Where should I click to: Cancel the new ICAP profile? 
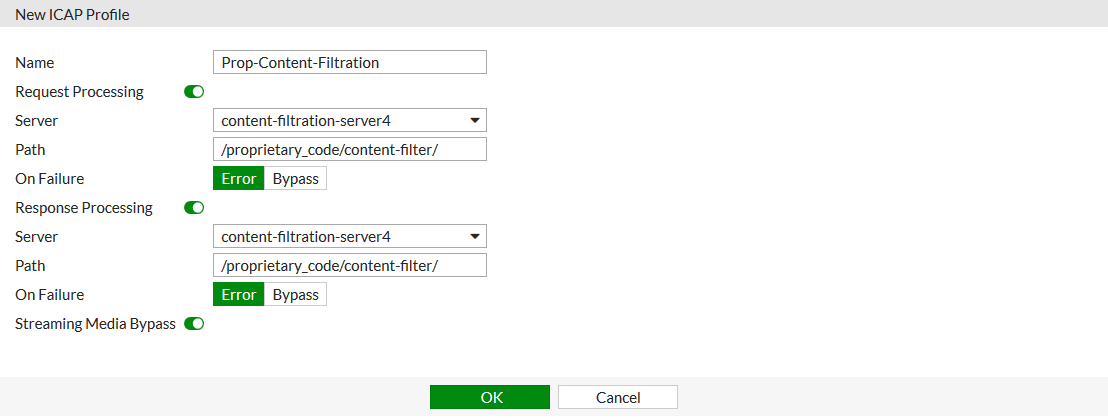point(617,397)
